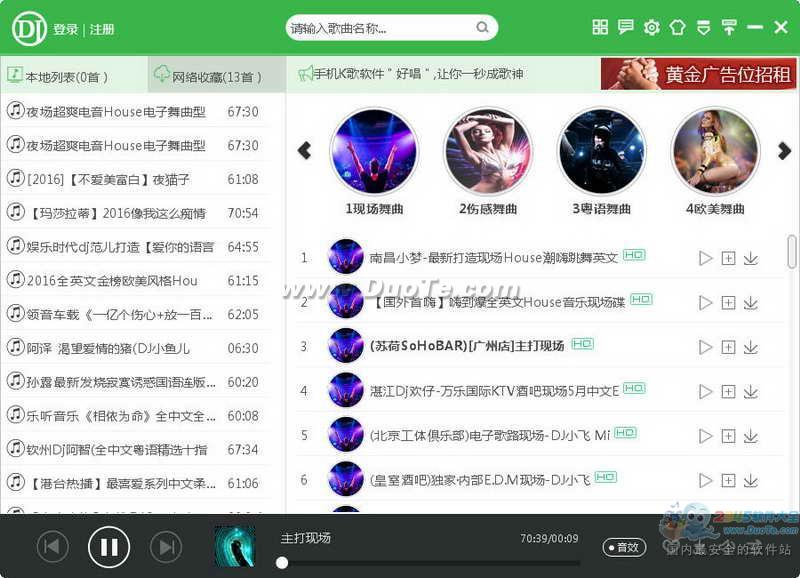Select 软州Dj阿智 全中文粤语精选 in playlist

(x=136, y=449)
